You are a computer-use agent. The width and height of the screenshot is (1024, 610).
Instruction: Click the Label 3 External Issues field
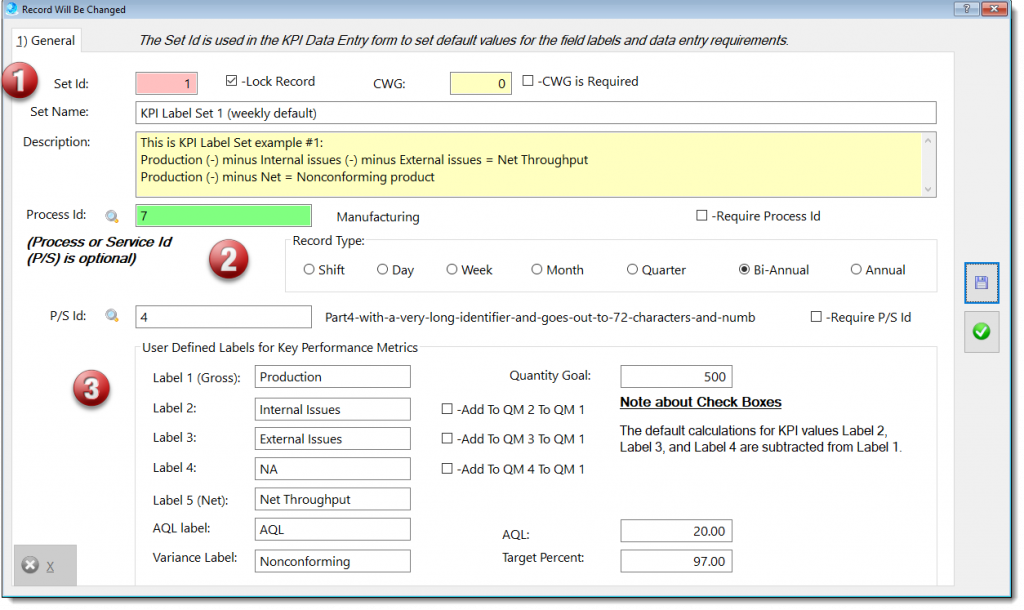click(x=332, y=439)
